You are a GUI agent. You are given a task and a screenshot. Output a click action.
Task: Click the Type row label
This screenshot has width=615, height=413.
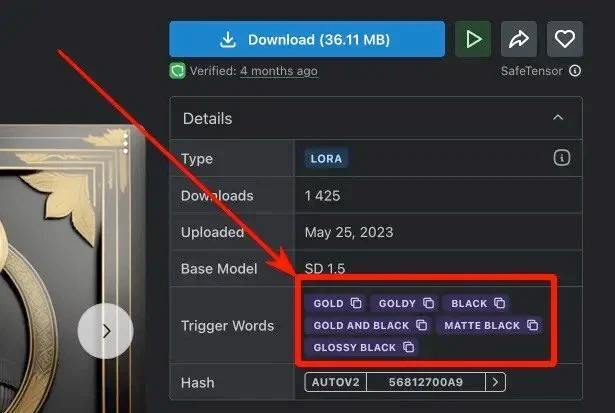(x=197, y=159)
